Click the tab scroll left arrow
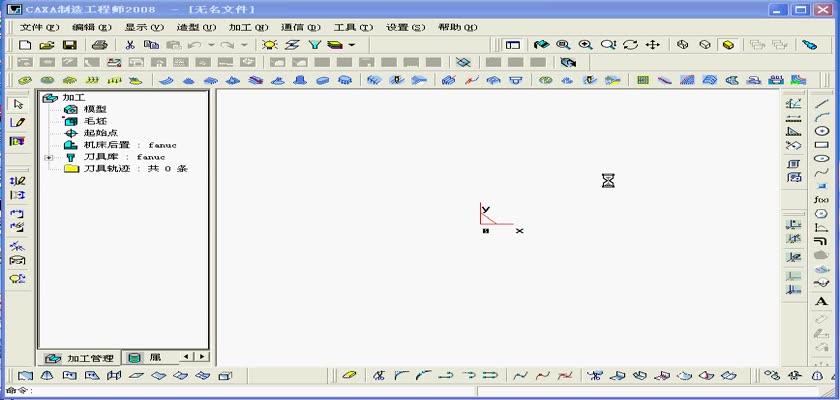840x400 pixels. [x=186, y=357]
